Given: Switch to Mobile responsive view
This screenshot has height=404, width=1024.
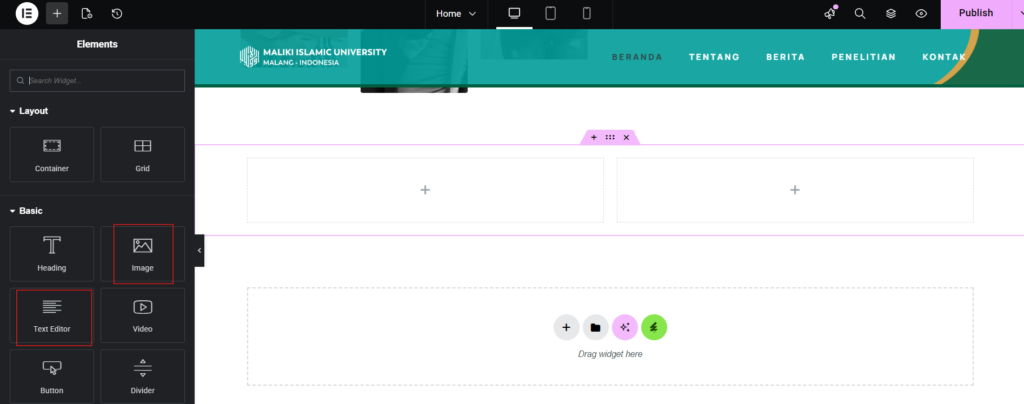Looking at the screenshot, I should (x=587, y=13).
